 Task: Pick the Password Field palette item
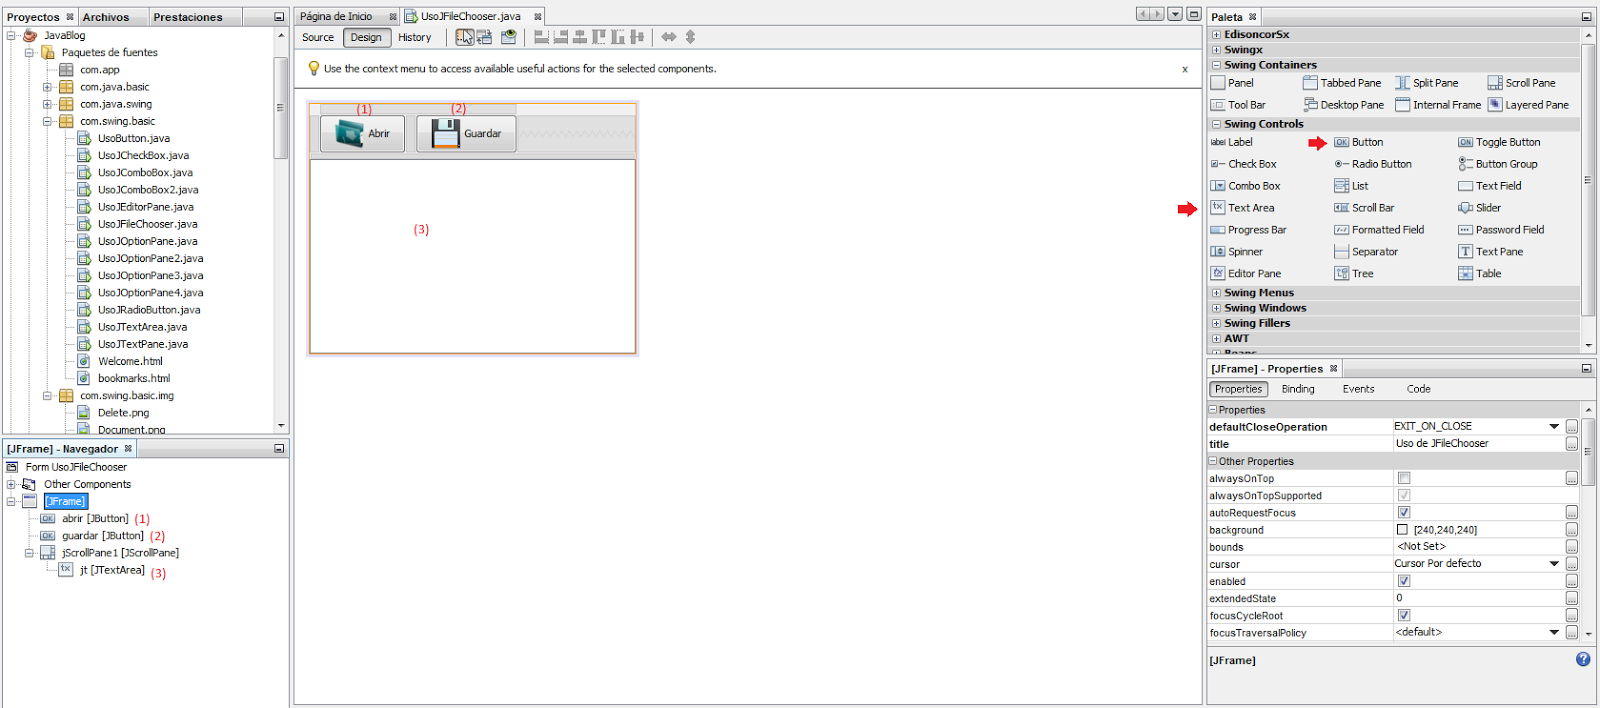click(1501, 230)
